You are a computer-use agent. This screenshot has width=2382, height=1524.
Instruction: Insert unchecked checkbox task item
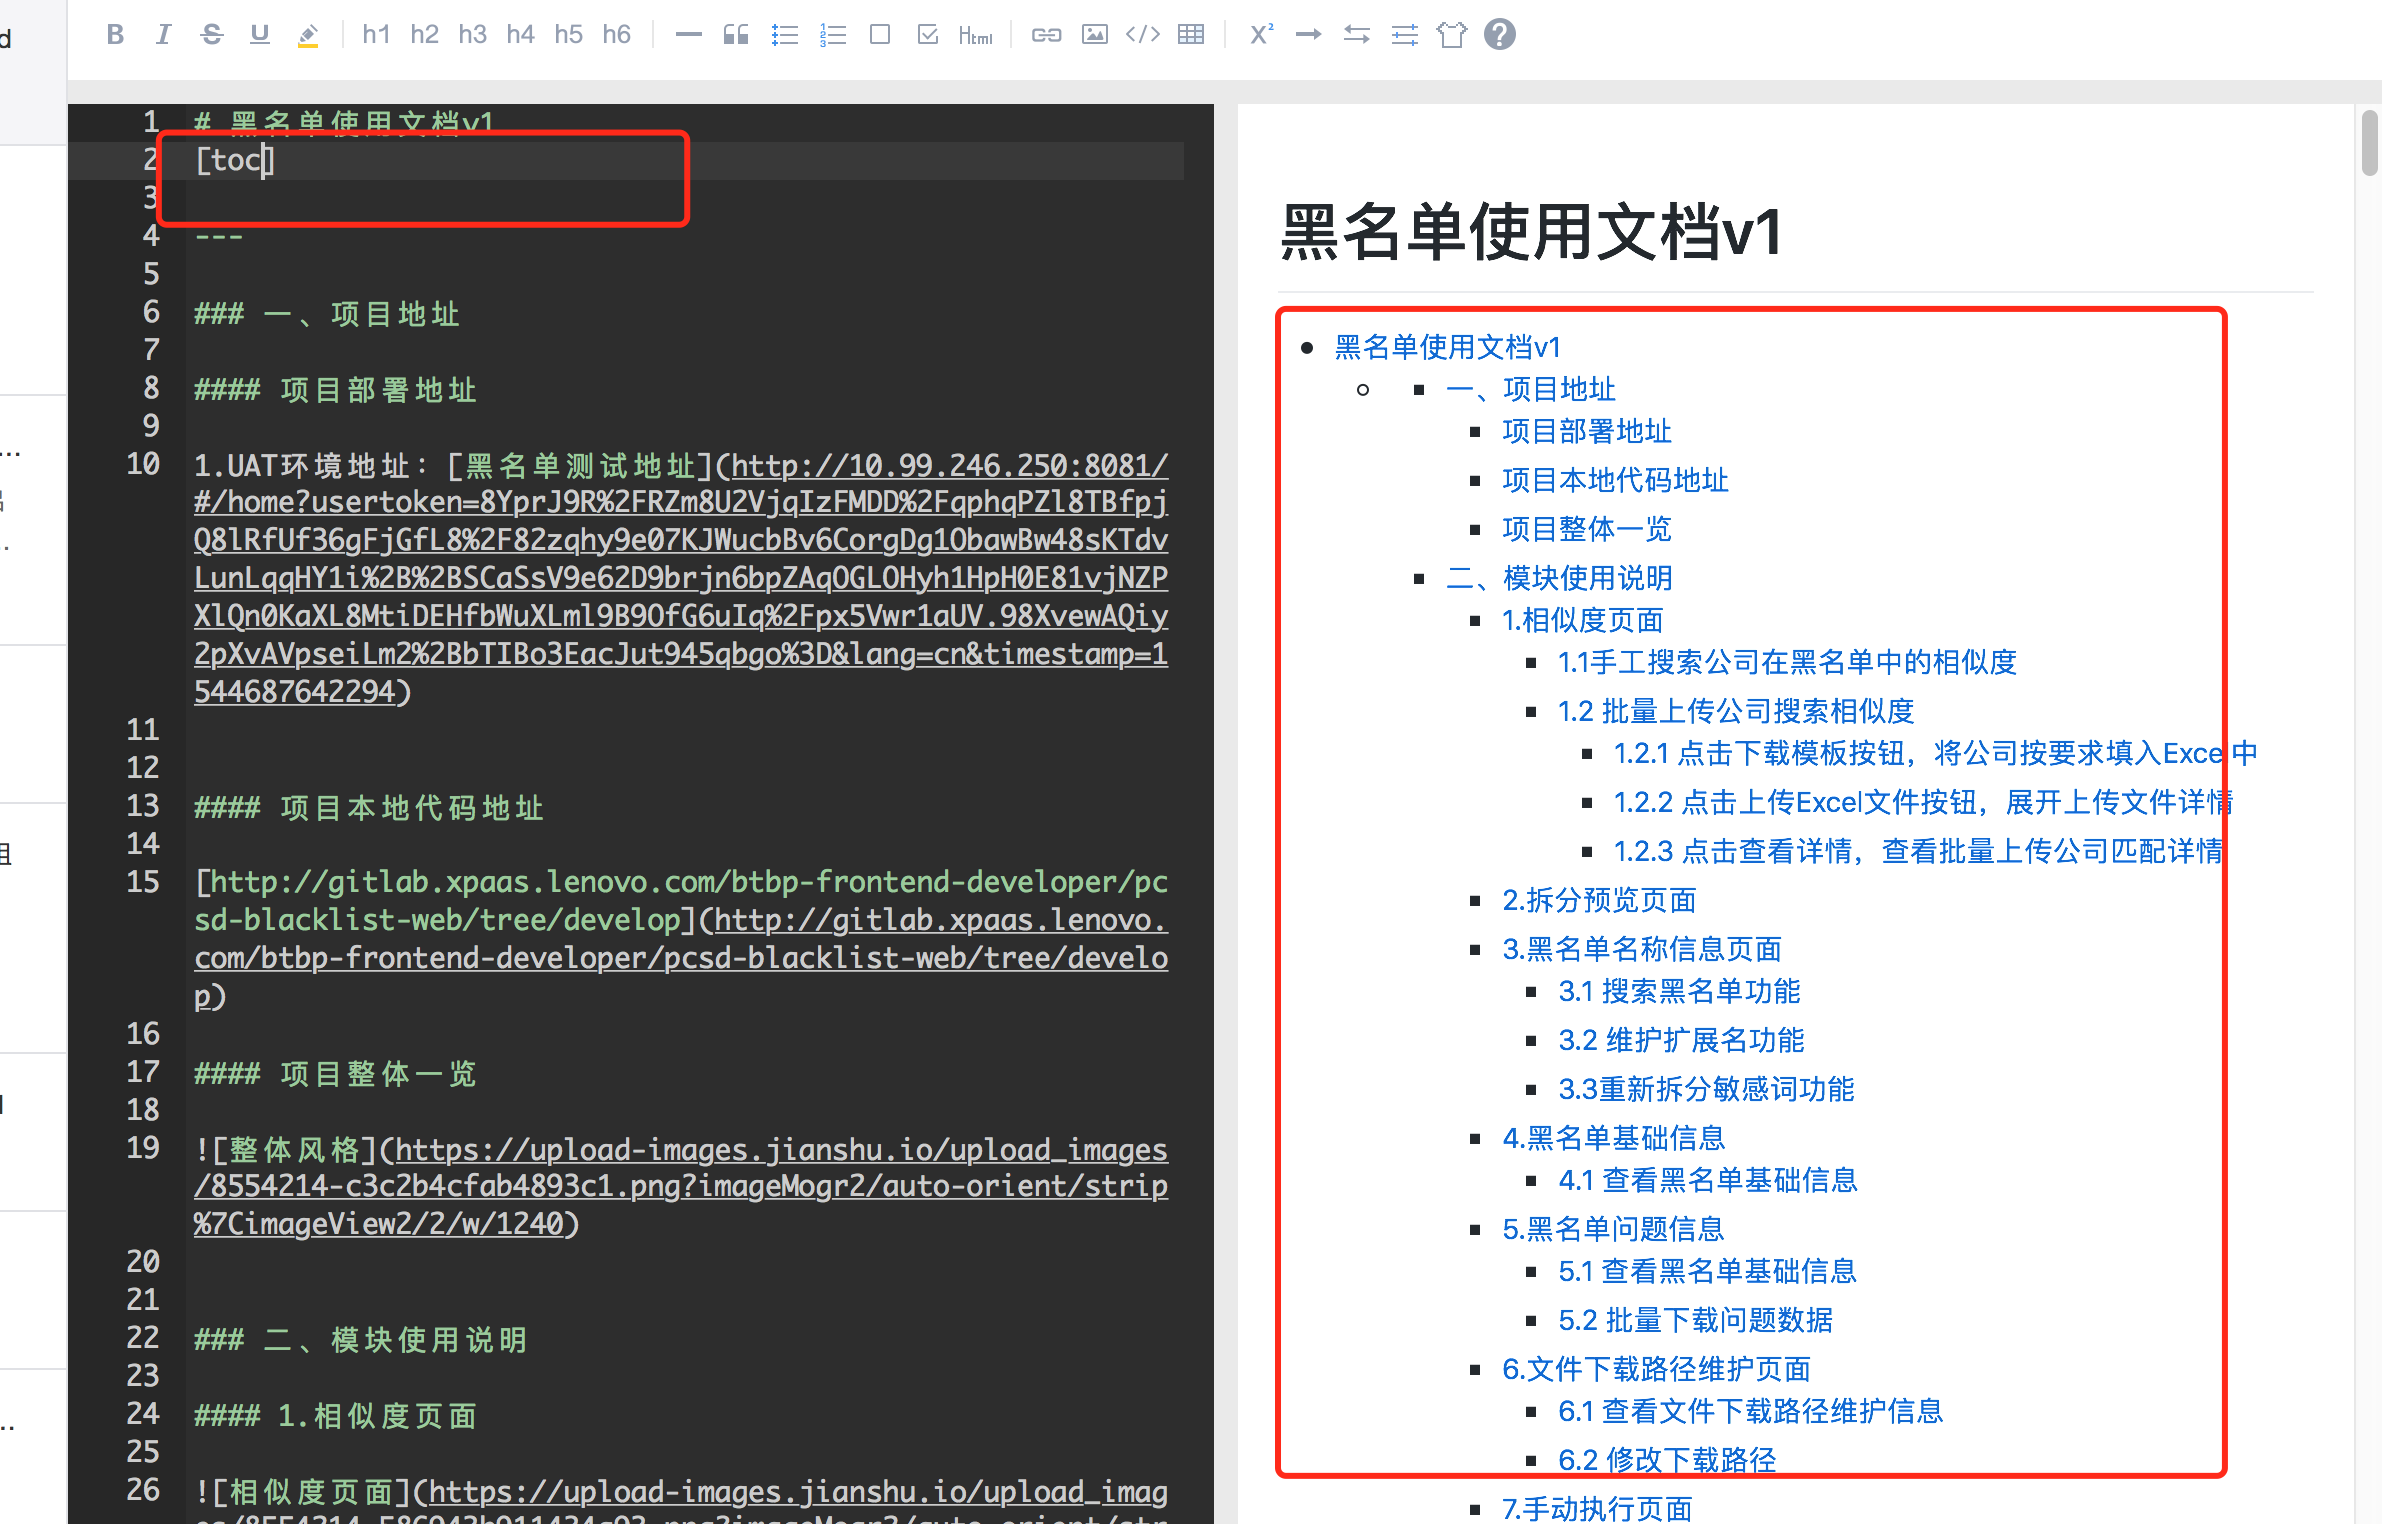[x=880, y=35]
